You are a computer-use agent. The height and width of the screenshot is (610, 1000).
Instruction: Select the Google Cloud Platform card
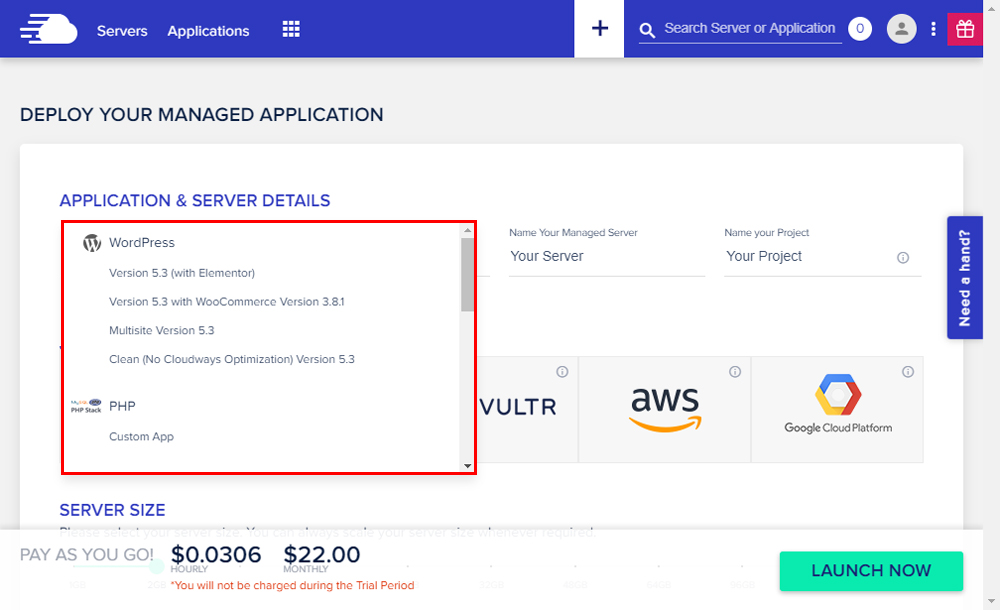[837, 409]
